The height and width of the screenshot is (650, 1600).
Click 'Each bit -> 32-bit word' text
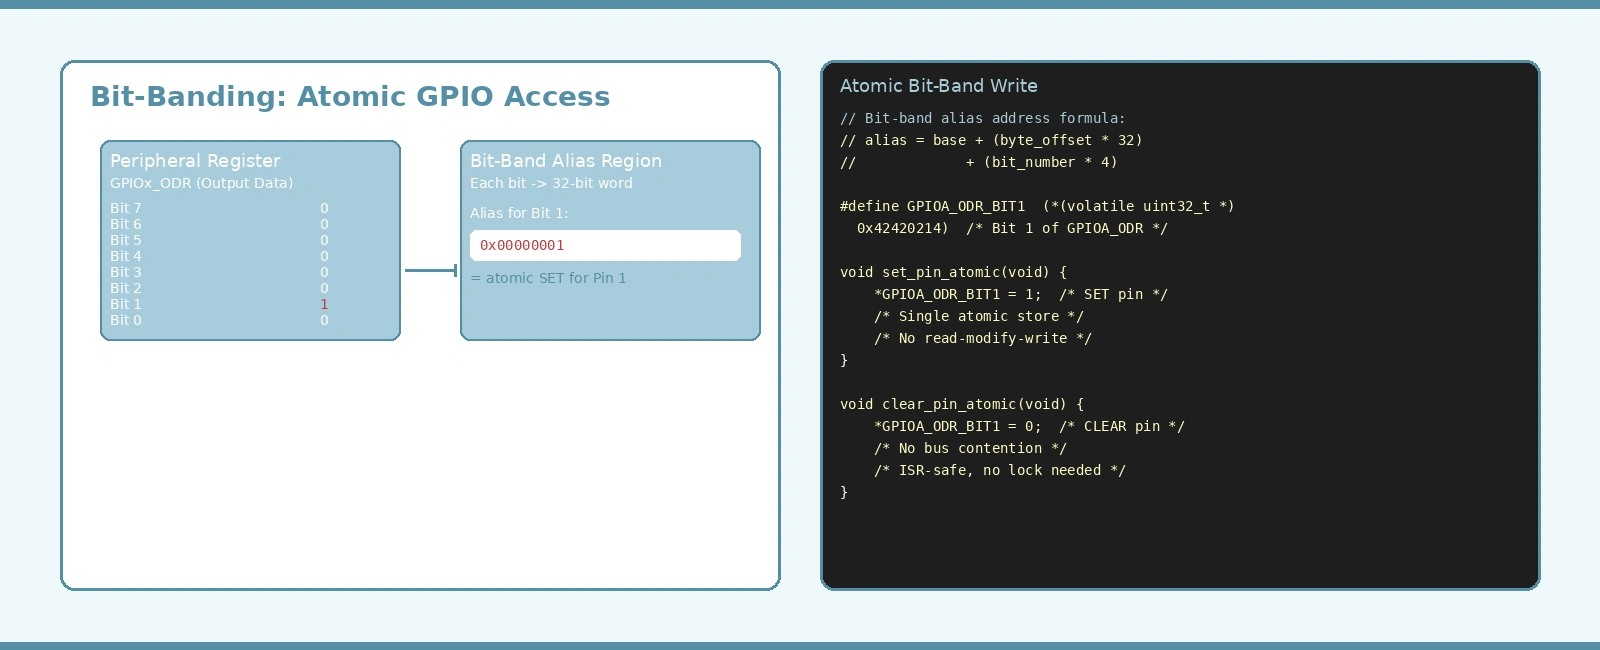(551, 183)
